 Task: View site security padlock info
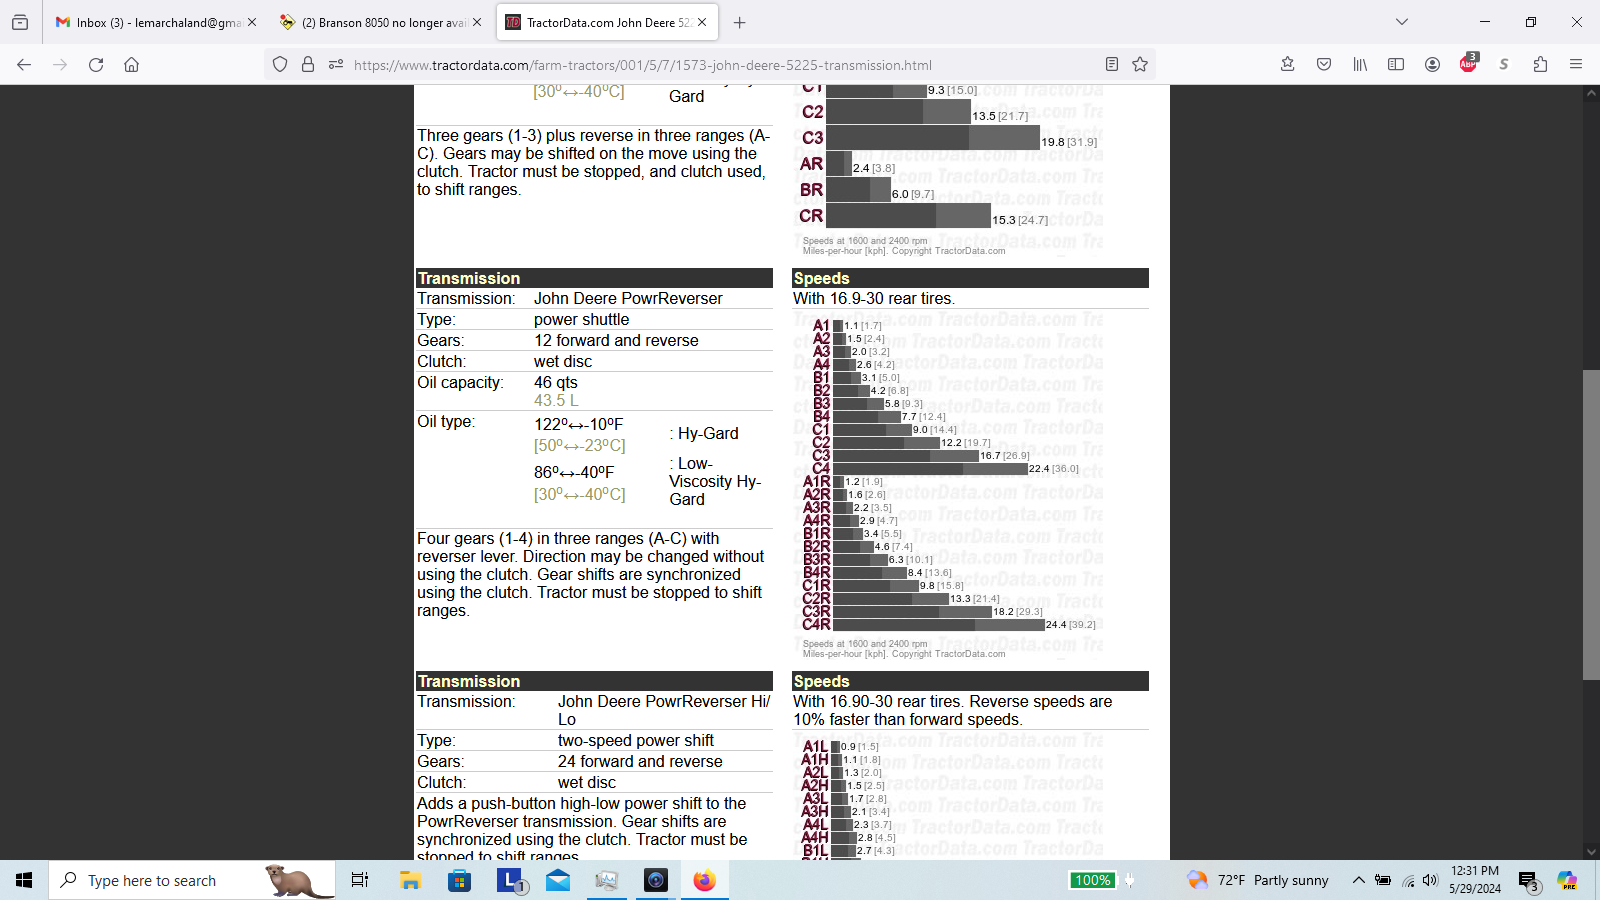click(308, 64)
